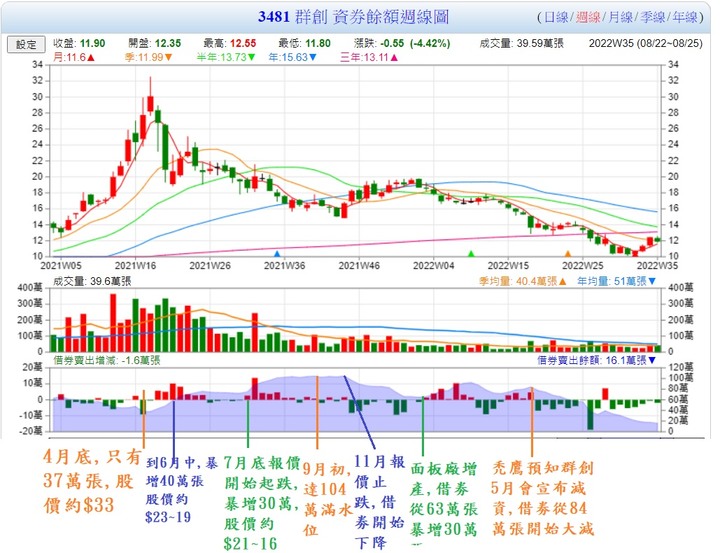Image resolution: width=720 pixels, height=553 pixels.
Task: Click the 2021W16 x-axis label
Action: (x=135, y=266)
